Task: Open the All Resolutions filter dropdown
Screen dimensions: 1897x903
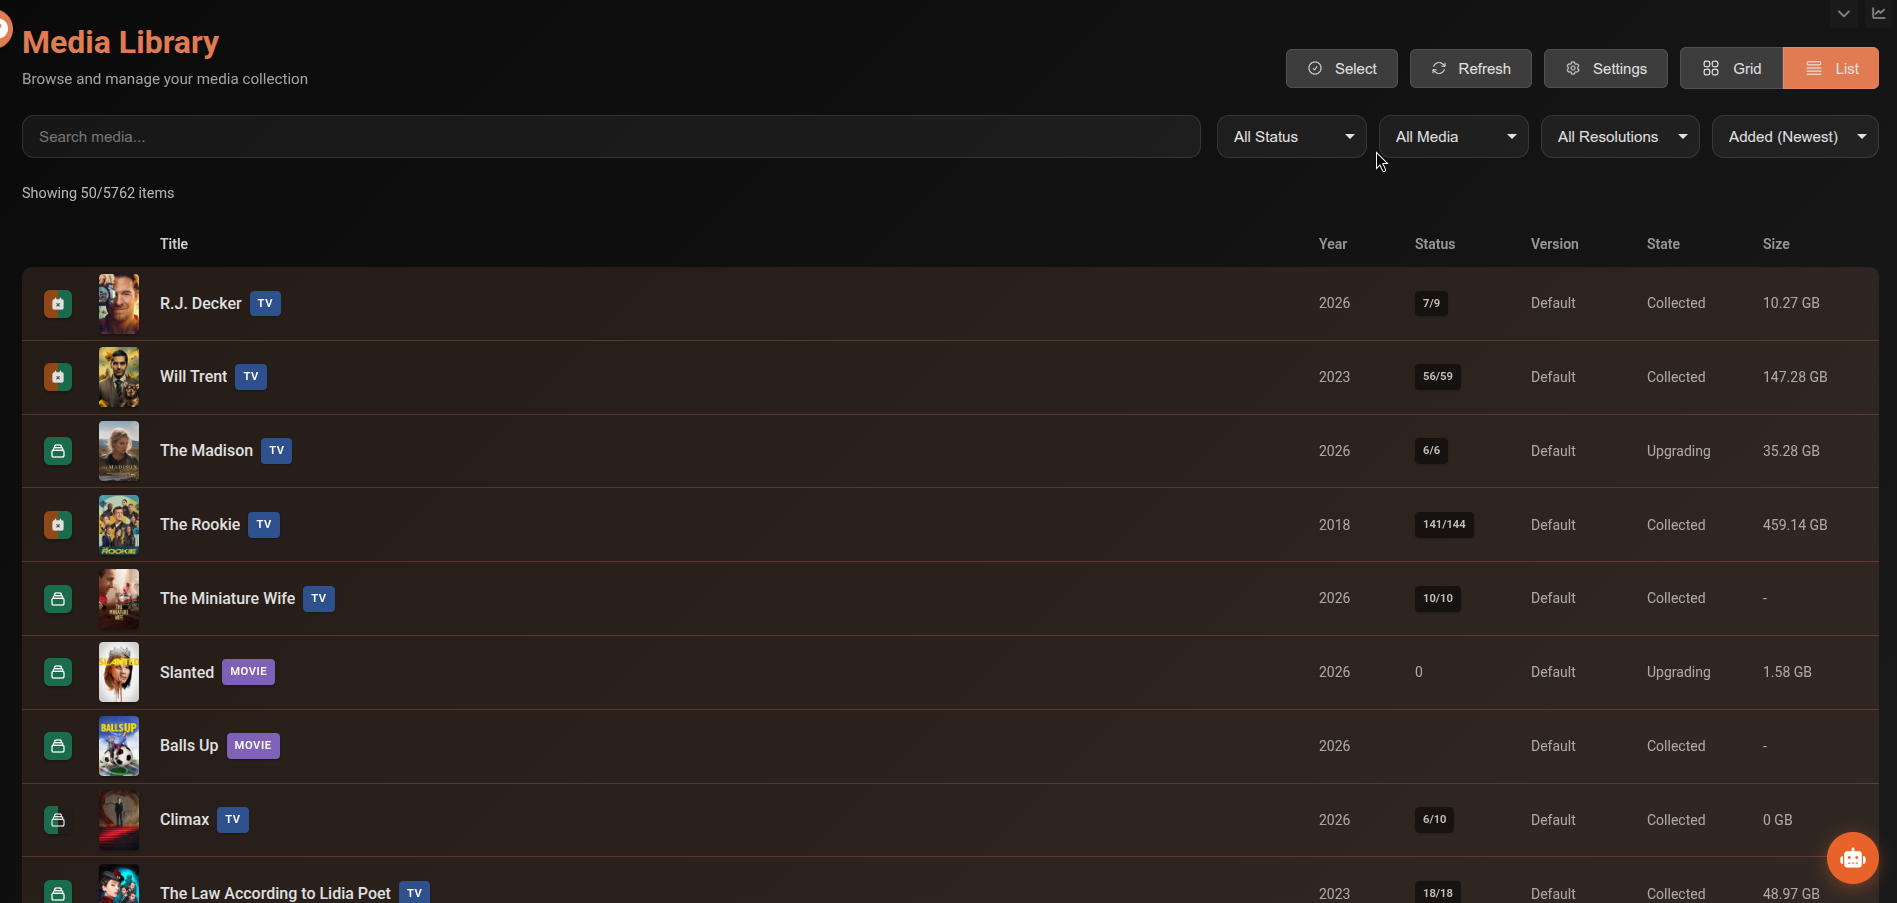Action: point(1620,137)
